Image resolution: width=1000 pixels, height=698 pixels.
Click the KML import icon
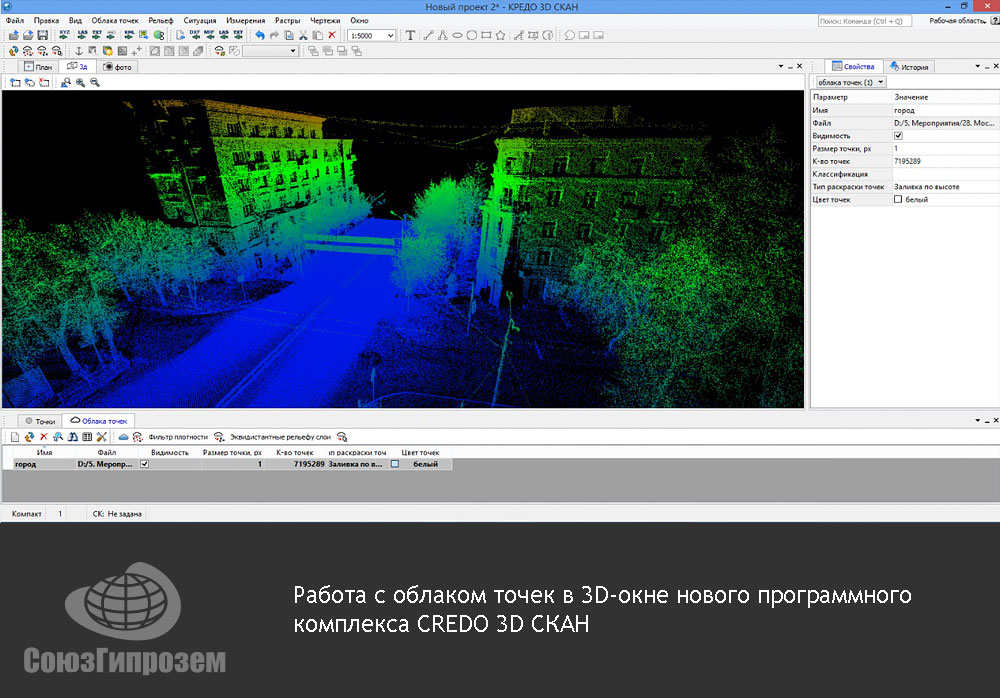[x=129, y=35]
